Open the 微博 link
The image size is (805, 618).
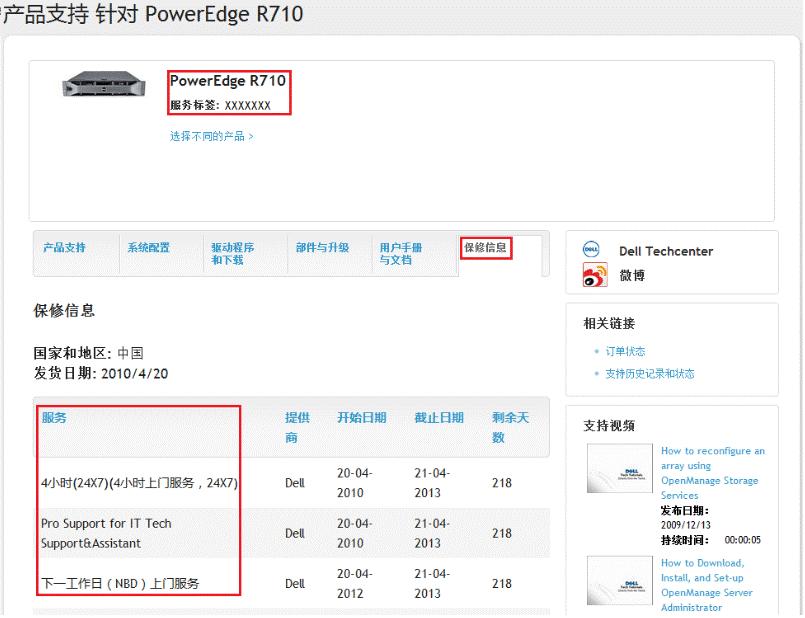632,276
